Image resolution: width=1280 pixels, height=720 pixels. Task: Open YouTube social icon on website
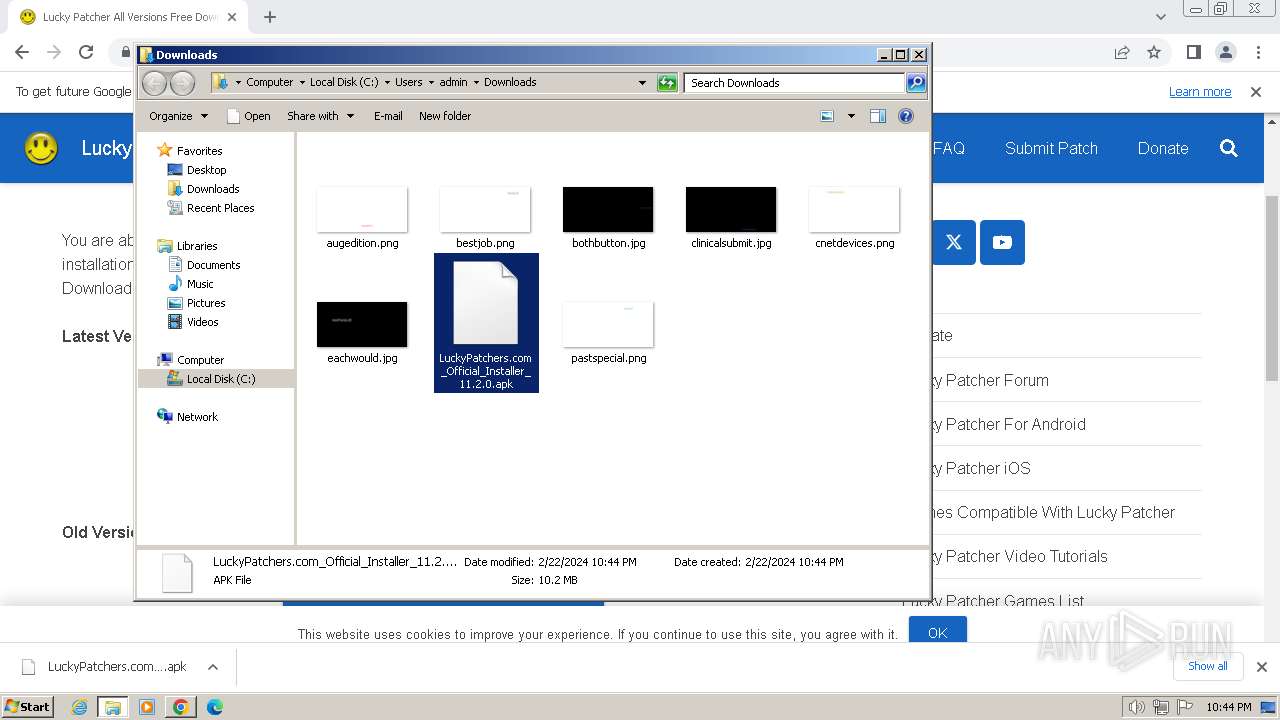1002,242
